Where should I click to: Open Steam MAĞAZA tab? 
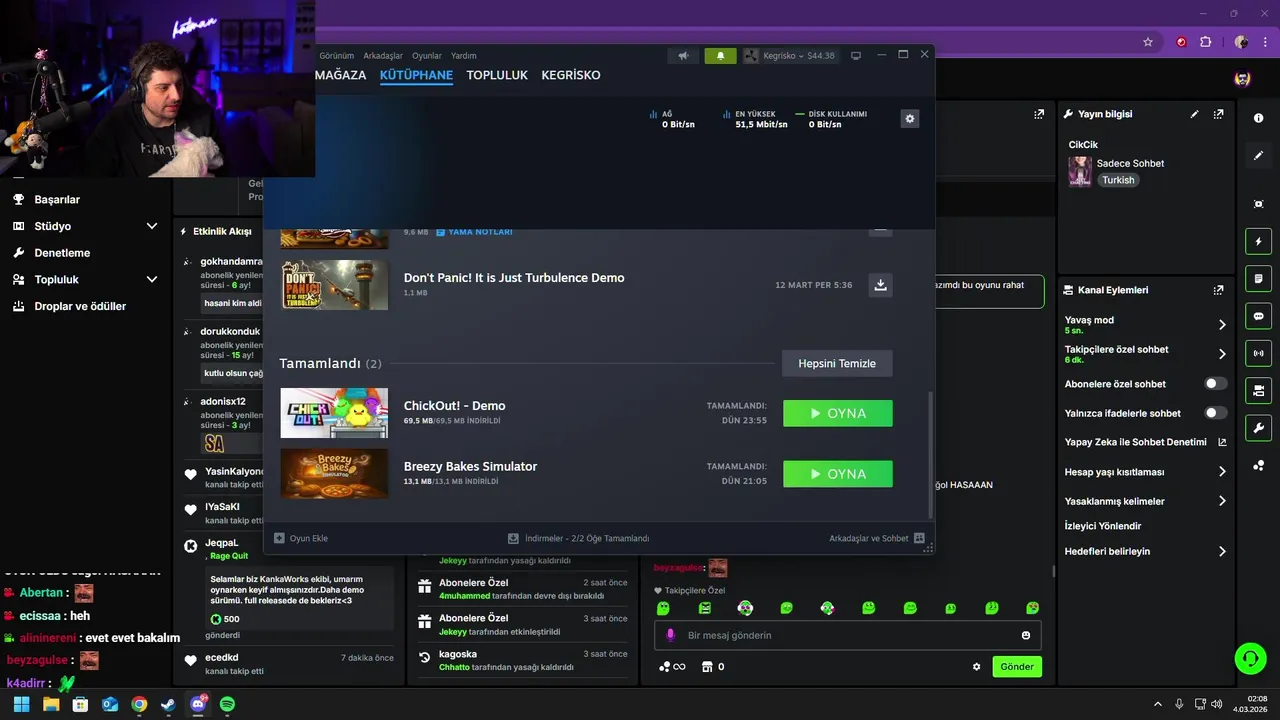[x=341, y=75]
